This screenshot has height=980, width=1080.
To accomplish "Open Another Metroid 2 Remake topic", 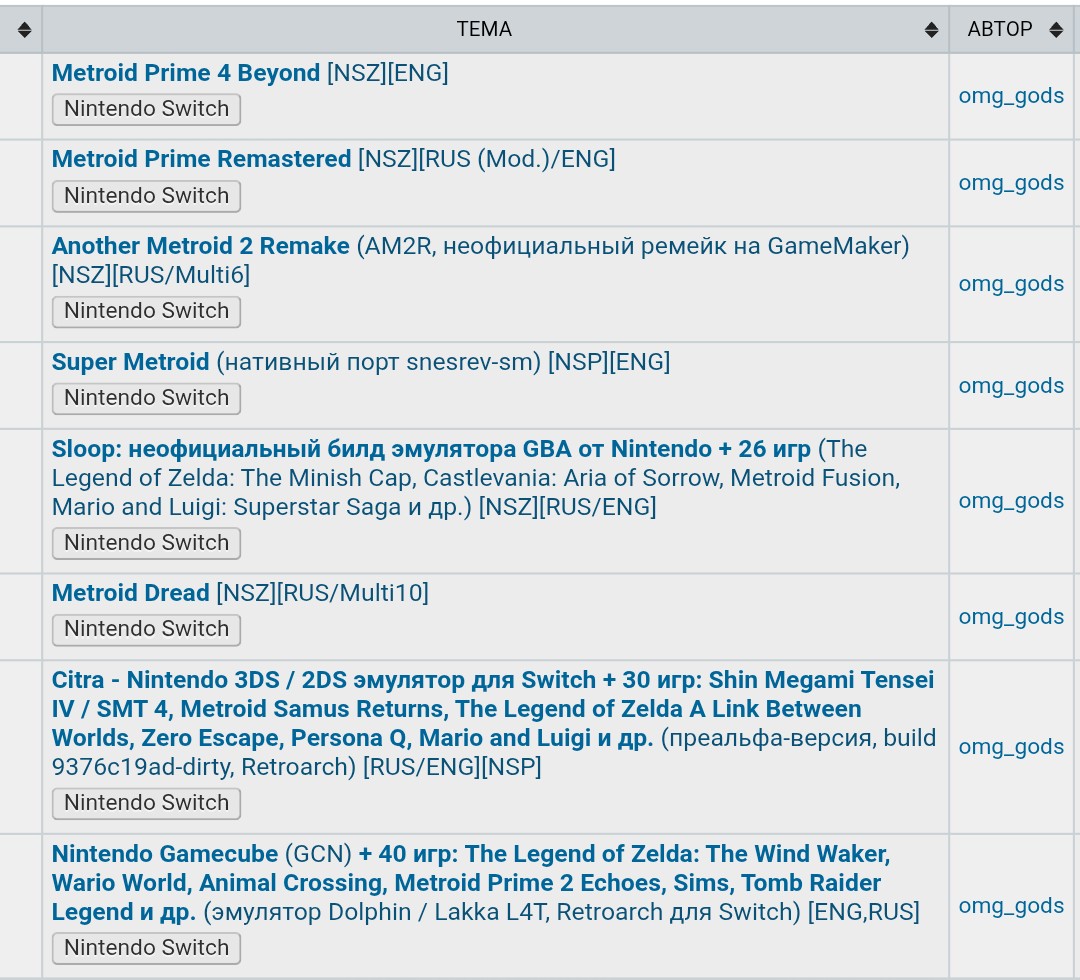I will point(200,246).
